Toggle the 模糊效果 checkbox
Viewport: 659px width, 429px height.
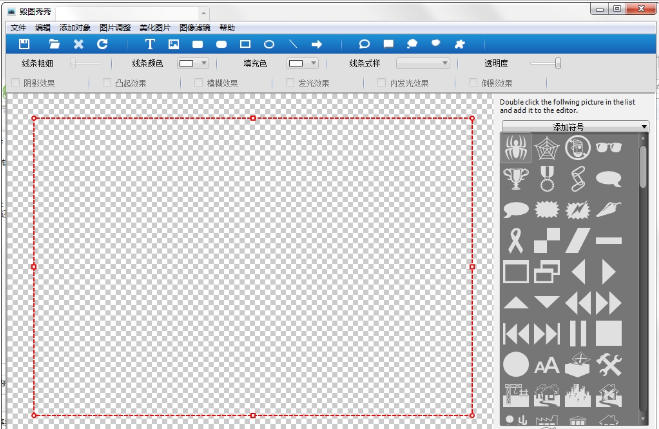[x=198, y=83]
